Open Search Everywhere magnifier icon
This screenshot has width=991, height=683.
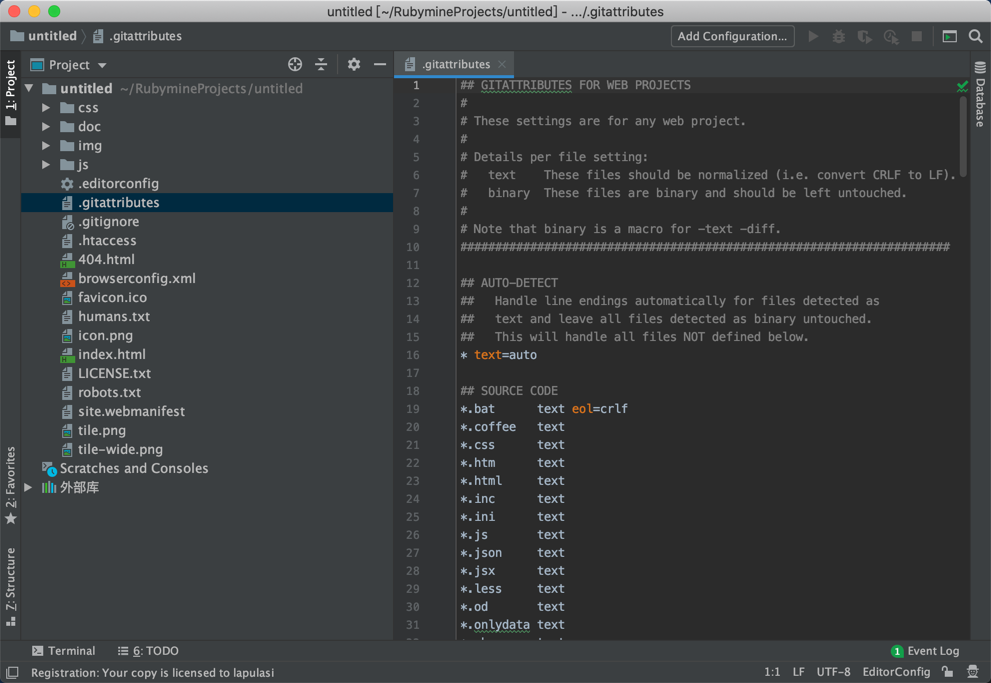(x=976, y=37)
